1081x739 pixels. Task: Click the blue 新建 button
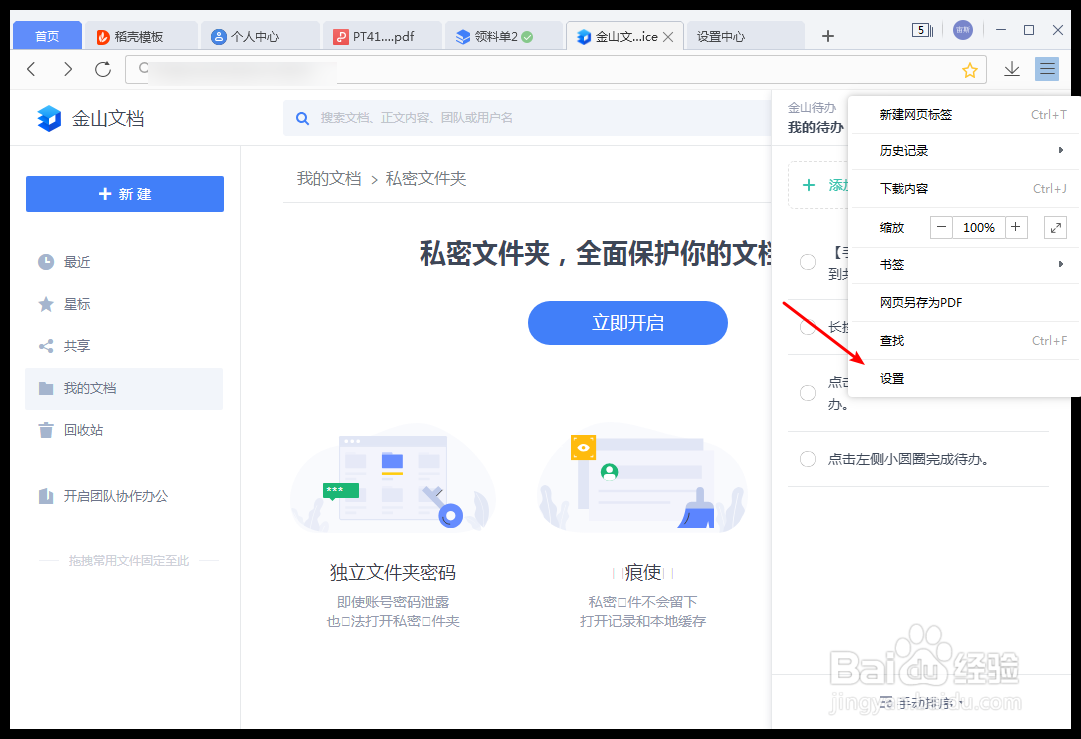point(125,194)
